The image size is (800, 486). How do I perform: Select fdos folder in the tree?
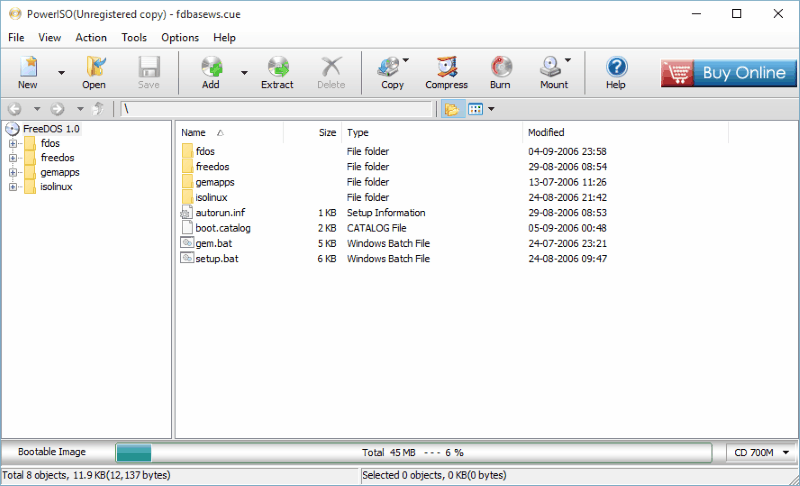click(50, 143)
